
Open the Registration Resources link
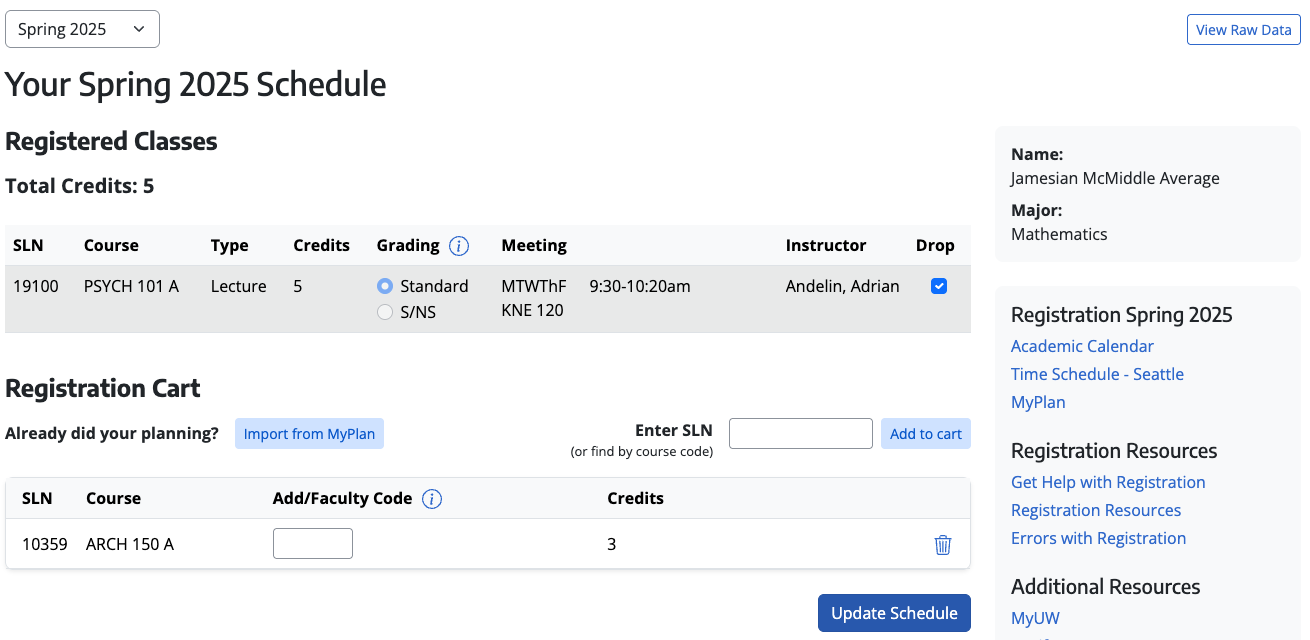pos(1096,510)
